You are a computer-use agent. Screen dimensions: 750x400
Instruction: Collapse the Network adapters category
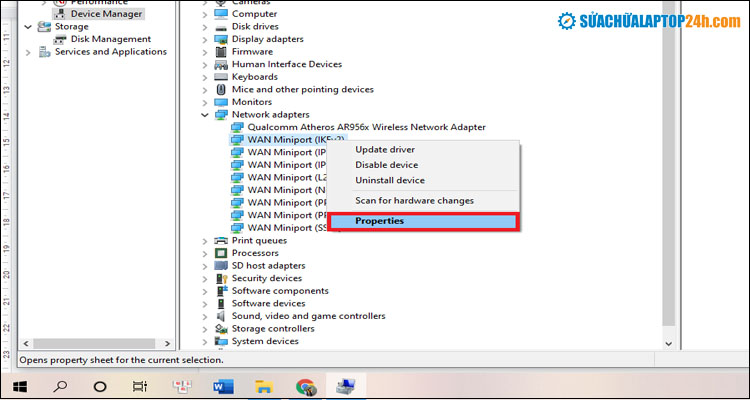206,115
